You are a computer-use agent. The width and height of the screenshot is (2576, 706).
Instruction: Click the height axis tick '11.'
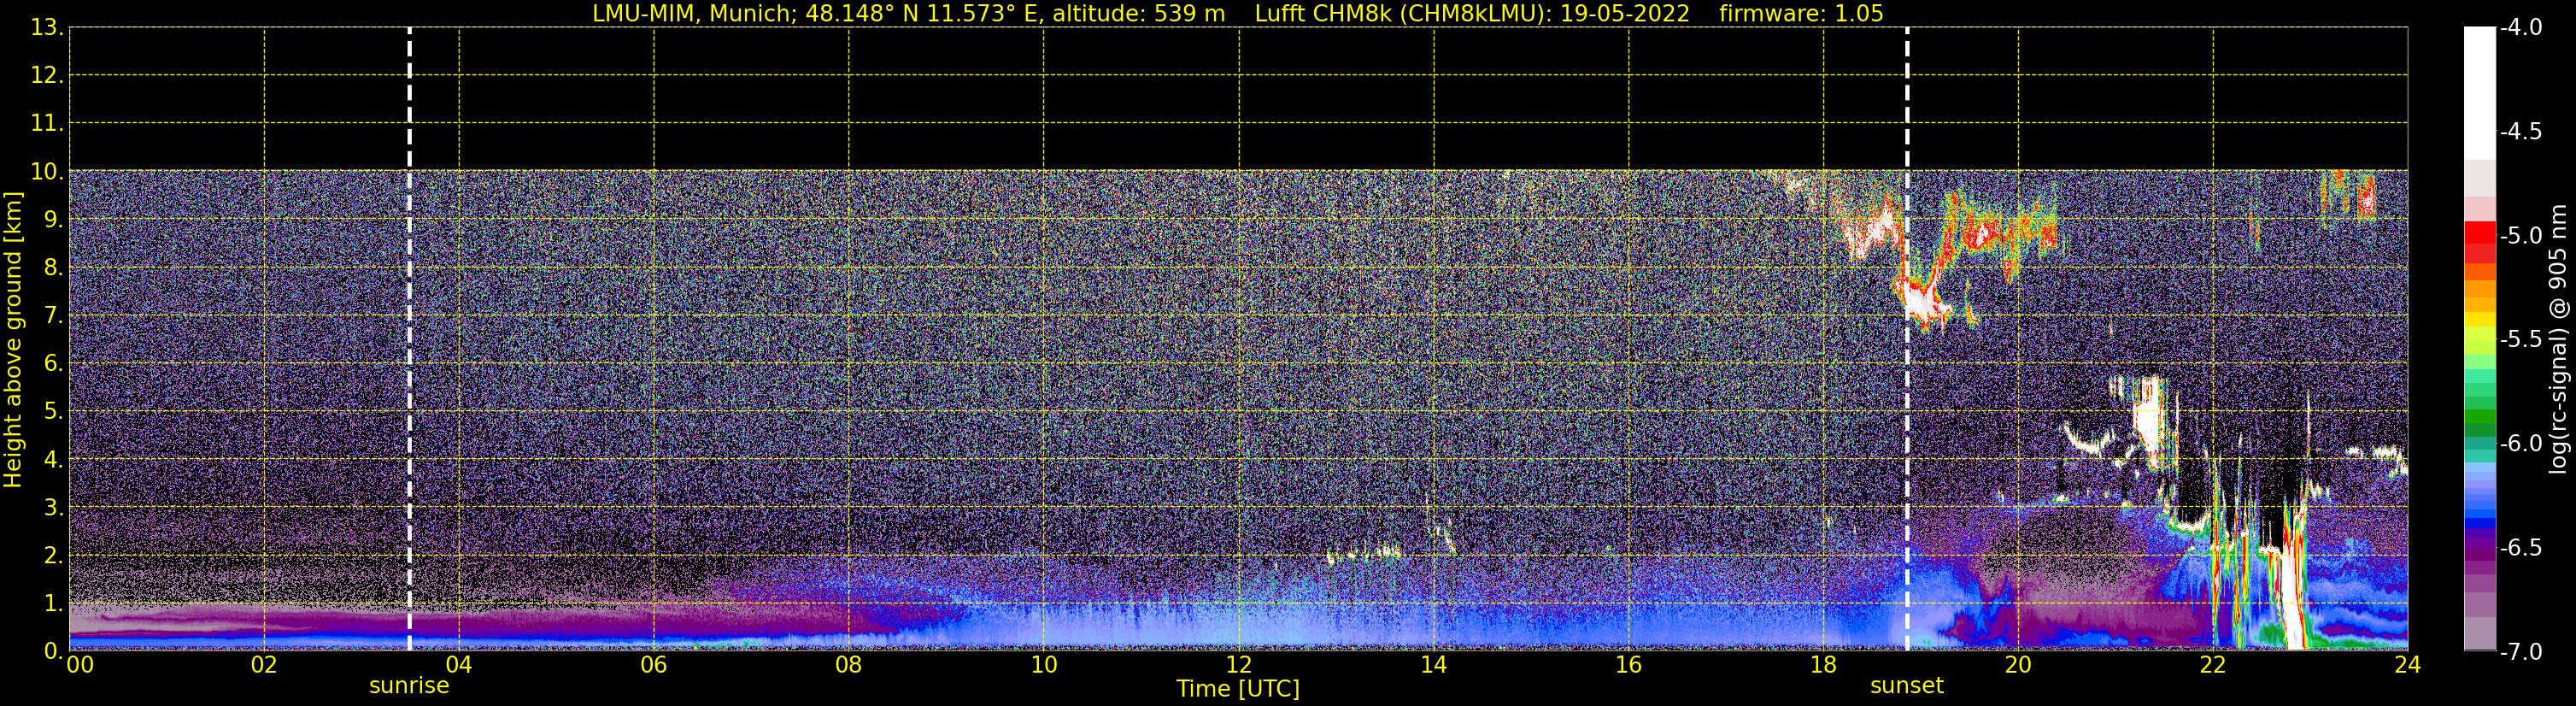coord(47,124)
